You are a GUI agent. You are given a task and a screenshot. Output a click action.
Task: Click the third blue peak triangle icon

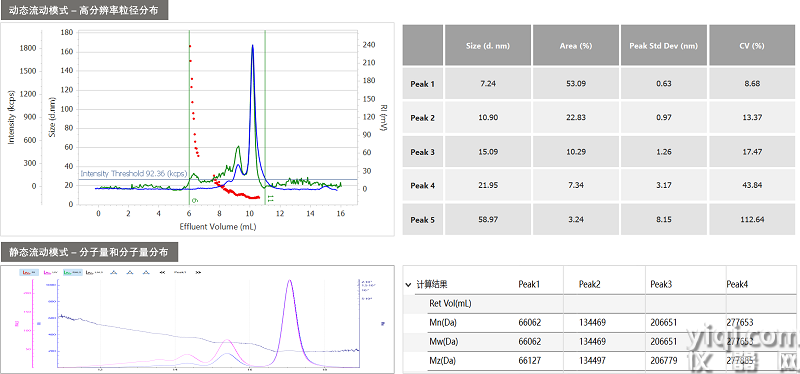146,272
